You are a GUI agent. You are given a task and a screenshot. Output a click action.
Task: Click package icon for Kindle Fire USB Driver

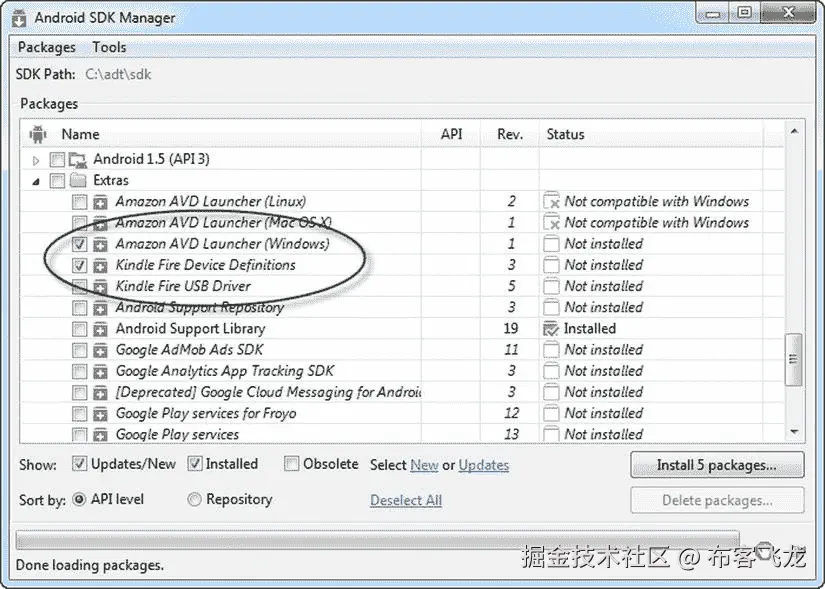(100, 287)
